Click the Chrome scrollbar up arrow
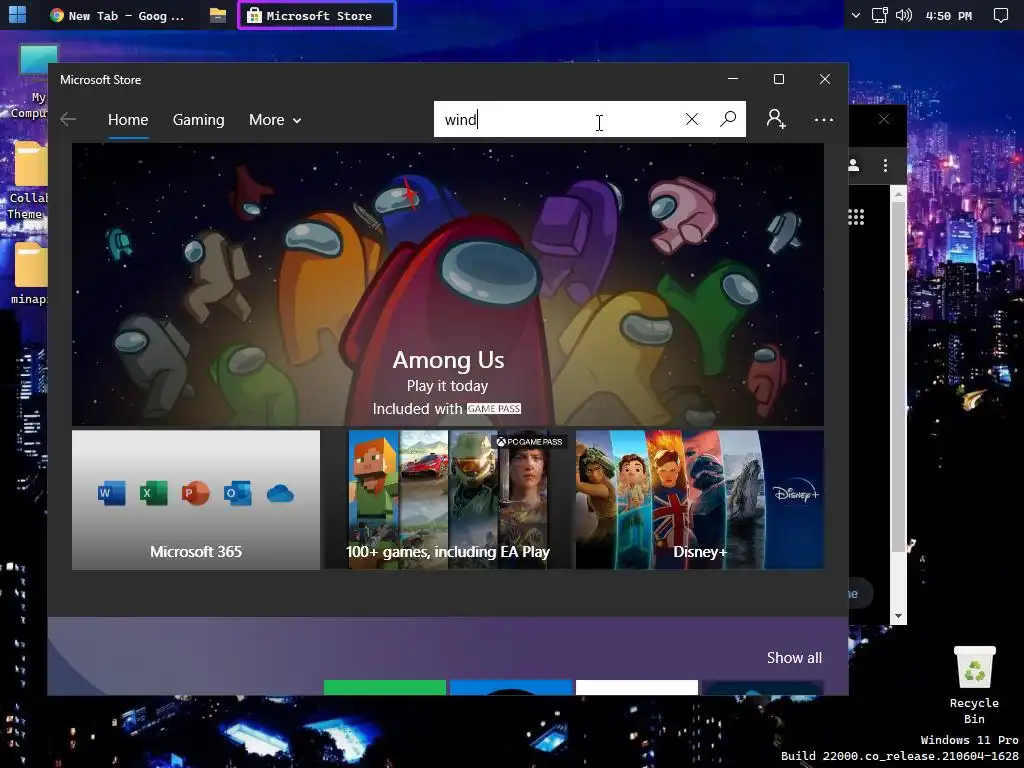The width and height of the screenshot is (1024, 768). click(899, 194)
